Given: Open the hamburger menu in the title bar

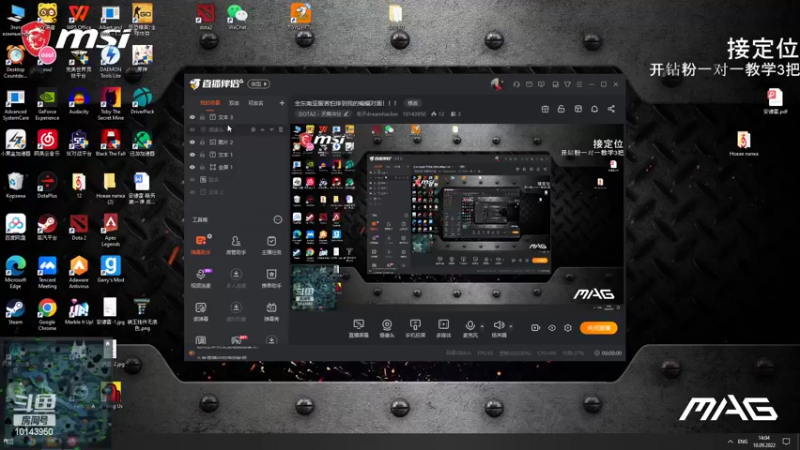Looking at the screenshot, I should (579, 84).
